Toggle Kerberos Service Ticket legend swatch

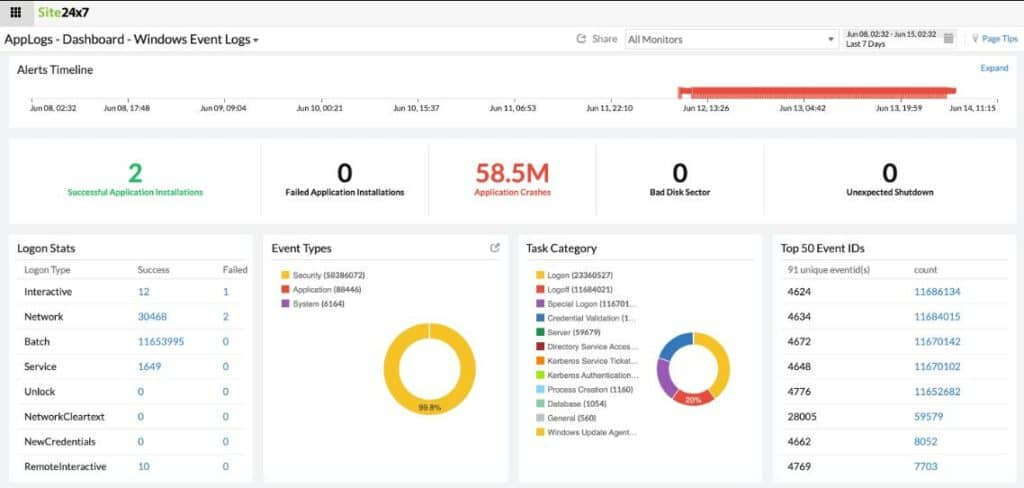[539, 361]
